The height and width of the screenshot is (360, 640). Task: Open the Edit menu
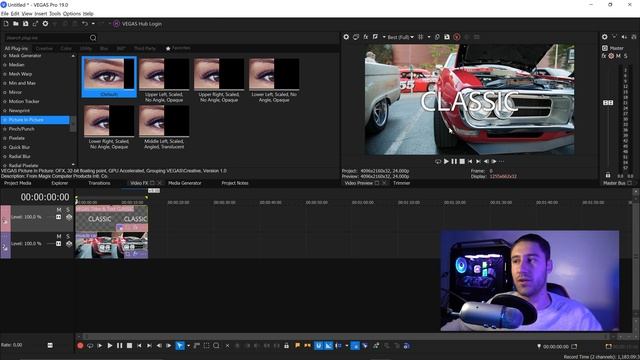pyautogui.click(x=15, y=13)
